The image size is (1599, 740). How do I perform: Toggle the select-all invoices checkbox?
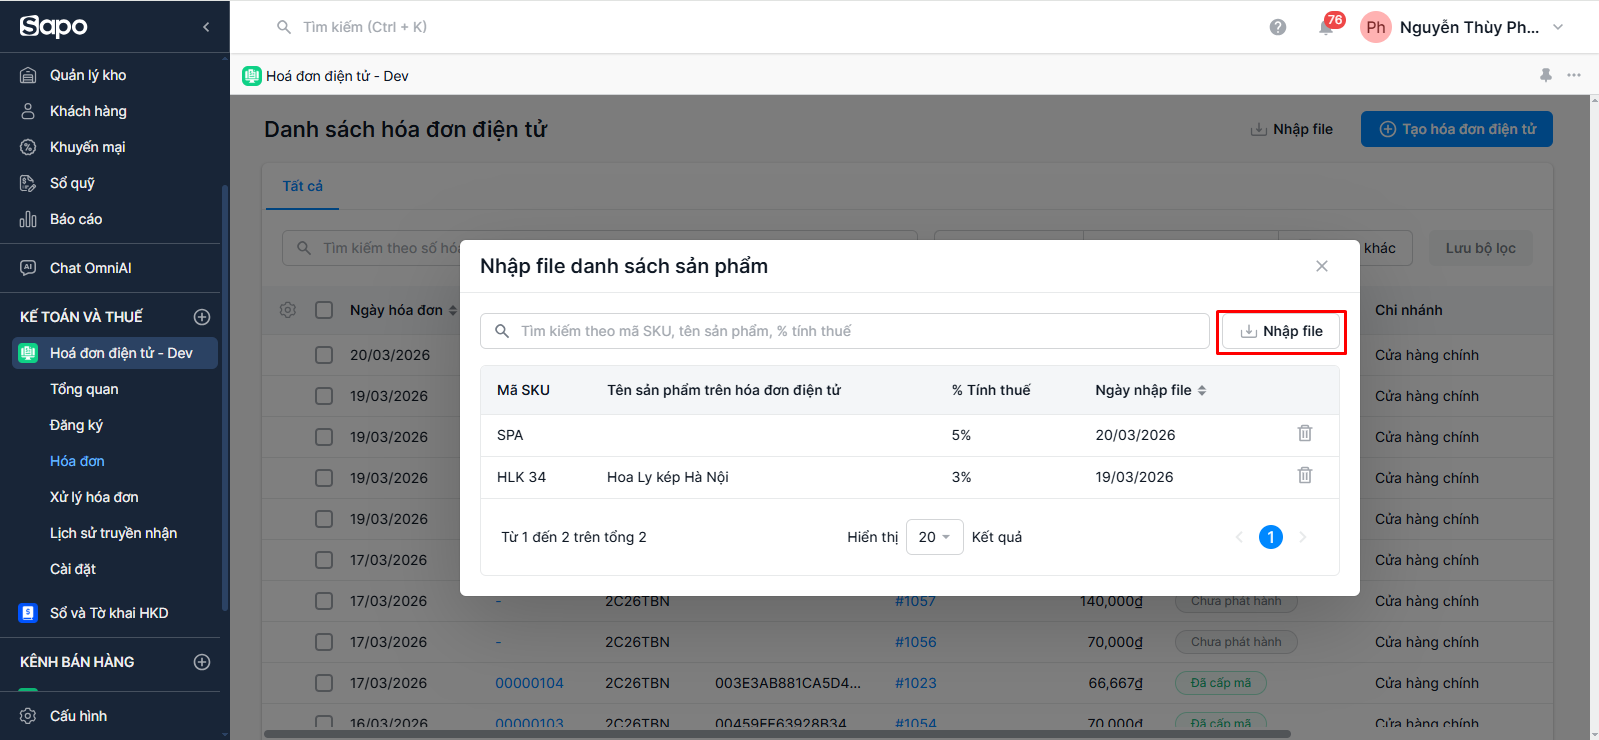[324, 310]
